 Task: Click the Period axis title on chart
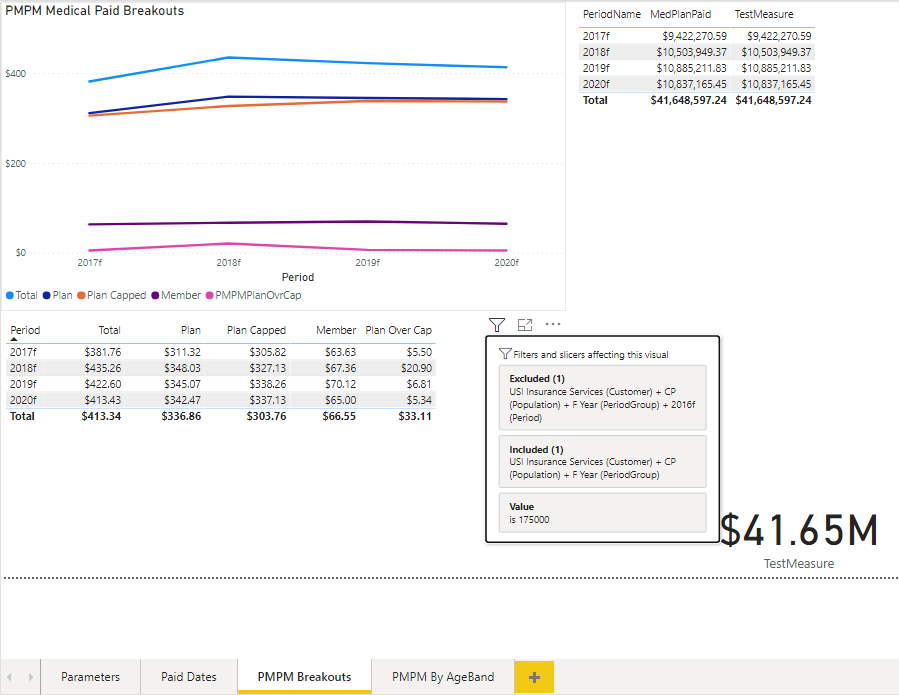pyautogui.click(x=298, y=278)
